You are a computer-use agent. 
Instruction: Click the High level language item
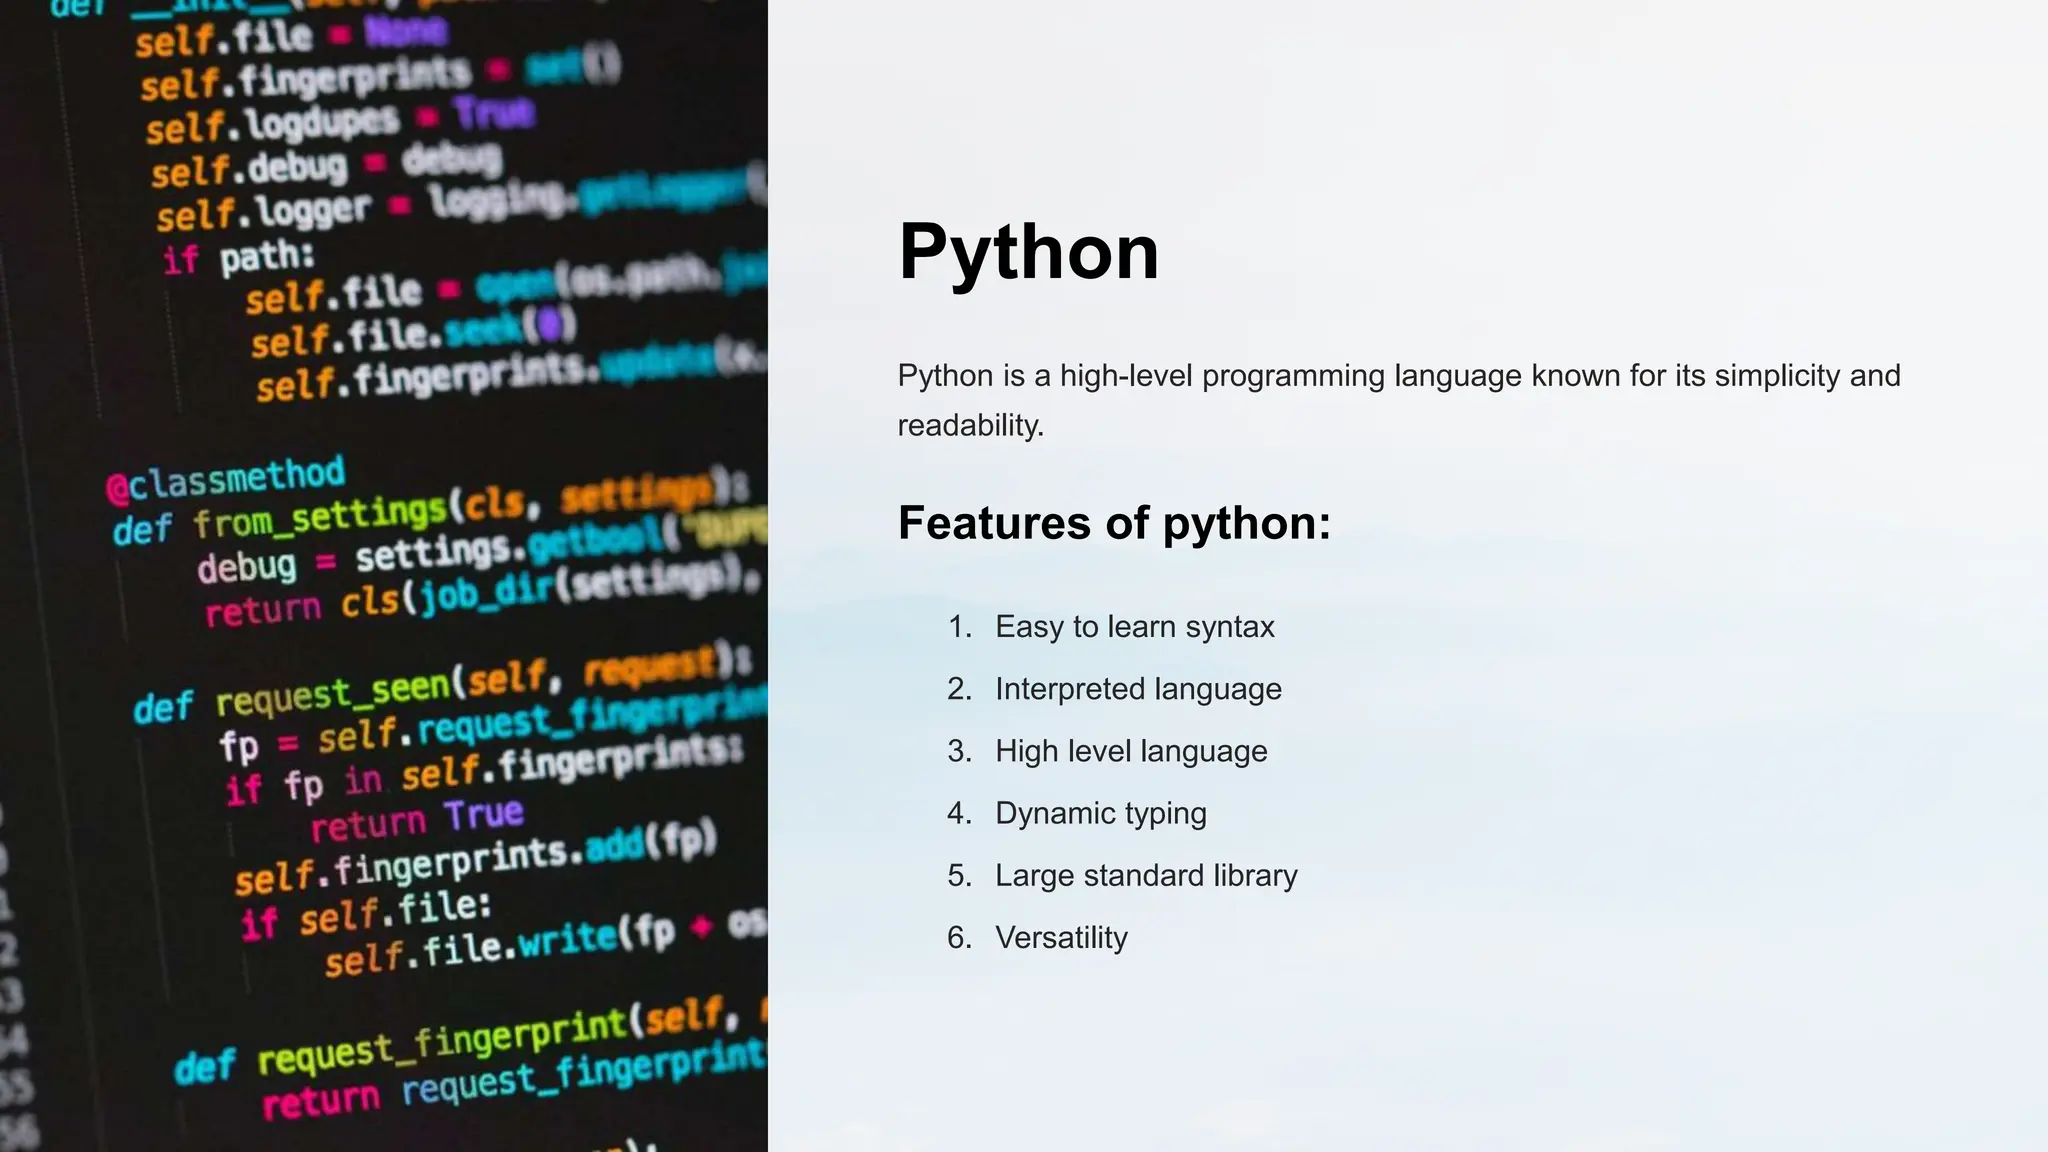pyautogui.click(x=1130, y=751)
